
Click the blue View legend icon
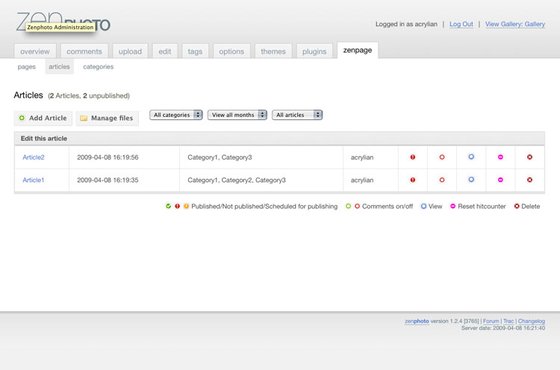pyautogui.click(x=424, y=206)
